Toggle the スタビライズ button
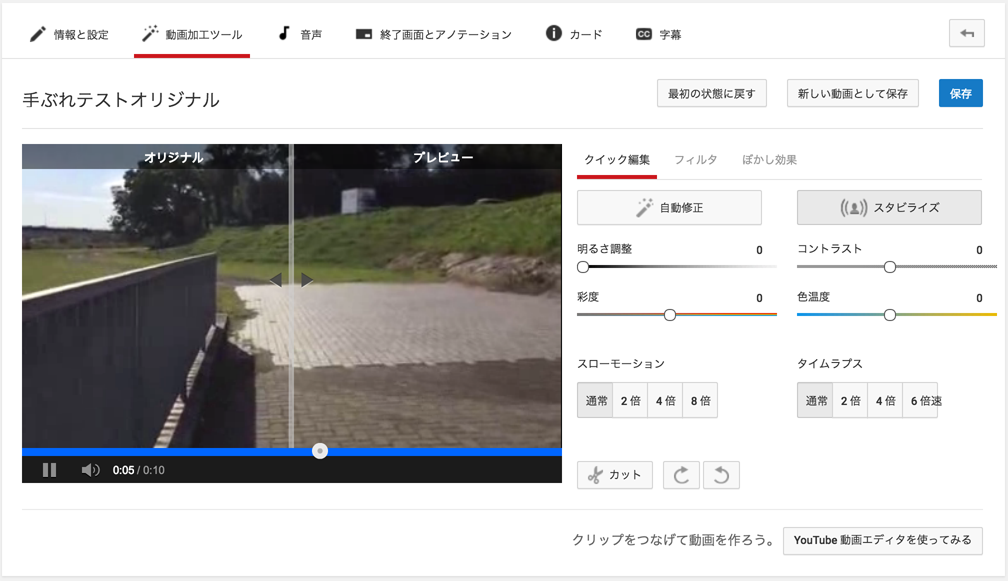Image resolution: width=1008 pixels, height=581 pixels. coord(889,208)
